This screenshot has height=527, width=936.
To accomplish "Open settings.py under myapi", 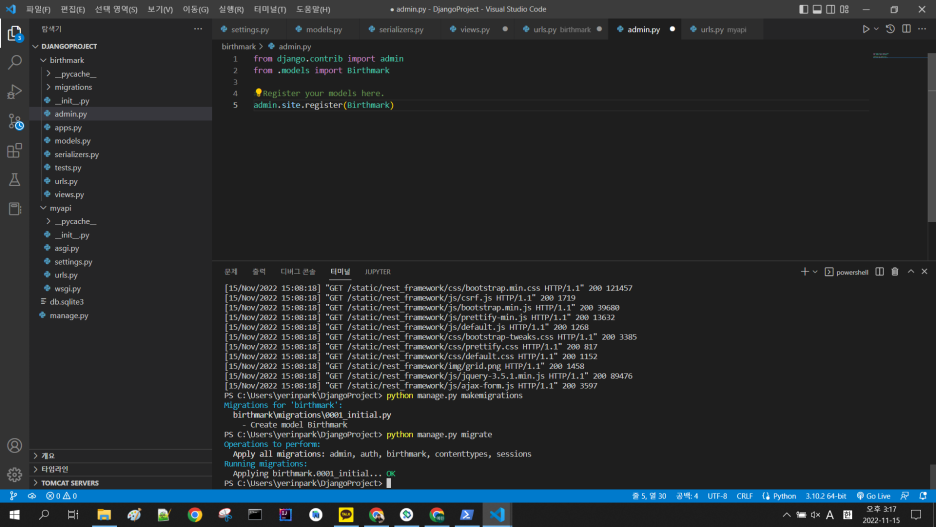I will tap(73, 261).
